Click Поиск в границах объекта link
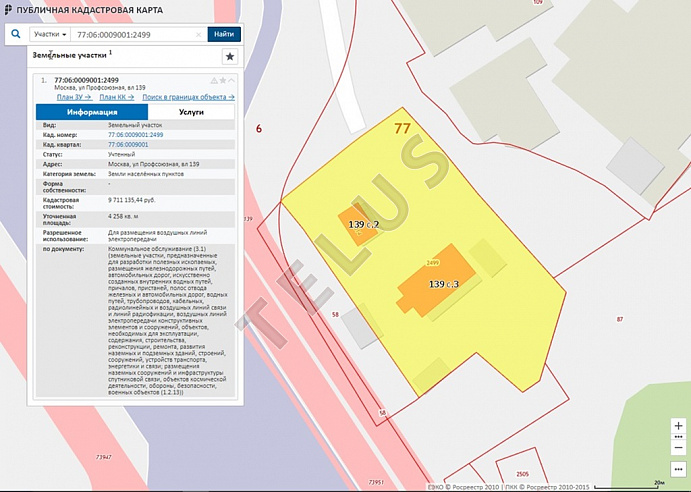 point(188,97)
